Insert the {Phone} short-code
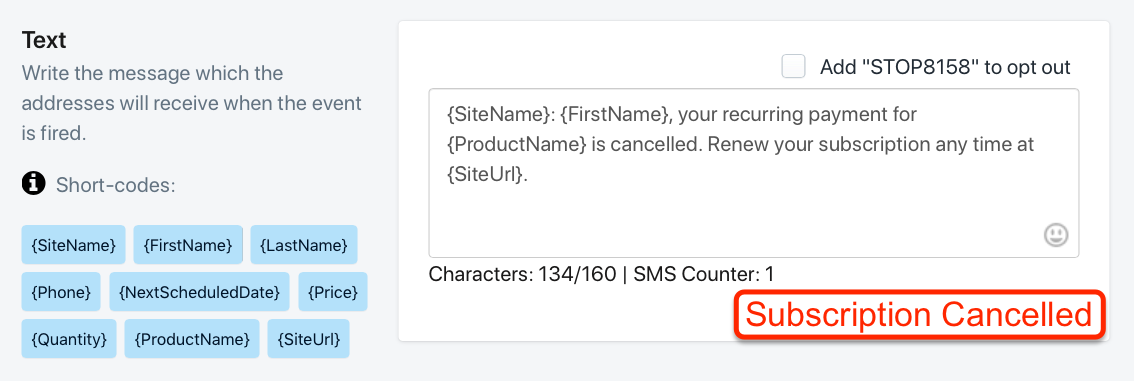1134x381 pixels. coord(61,292)
